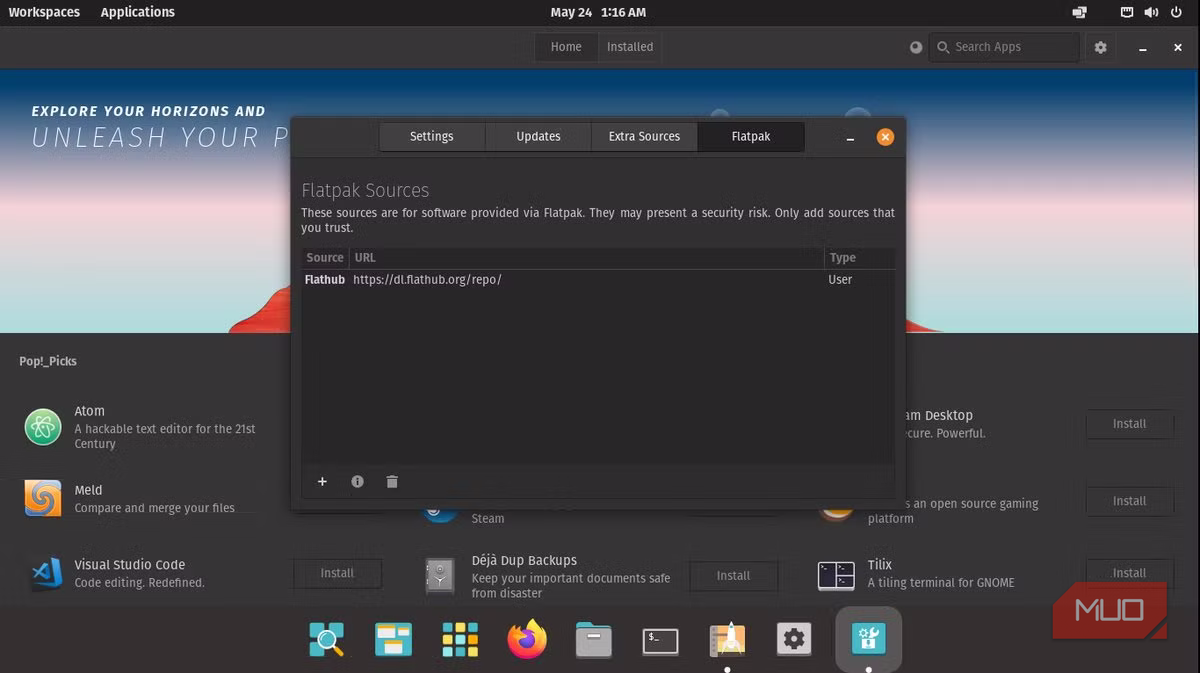Install Visual Studio Code

pyautogui.click(x=337, y=573)
